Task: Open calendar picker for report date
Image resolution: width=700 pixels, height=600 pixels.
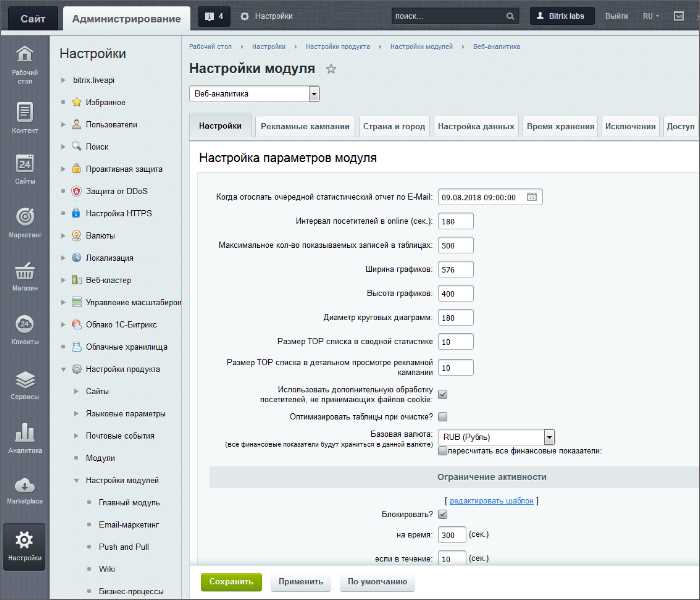Action: (532, 197)
